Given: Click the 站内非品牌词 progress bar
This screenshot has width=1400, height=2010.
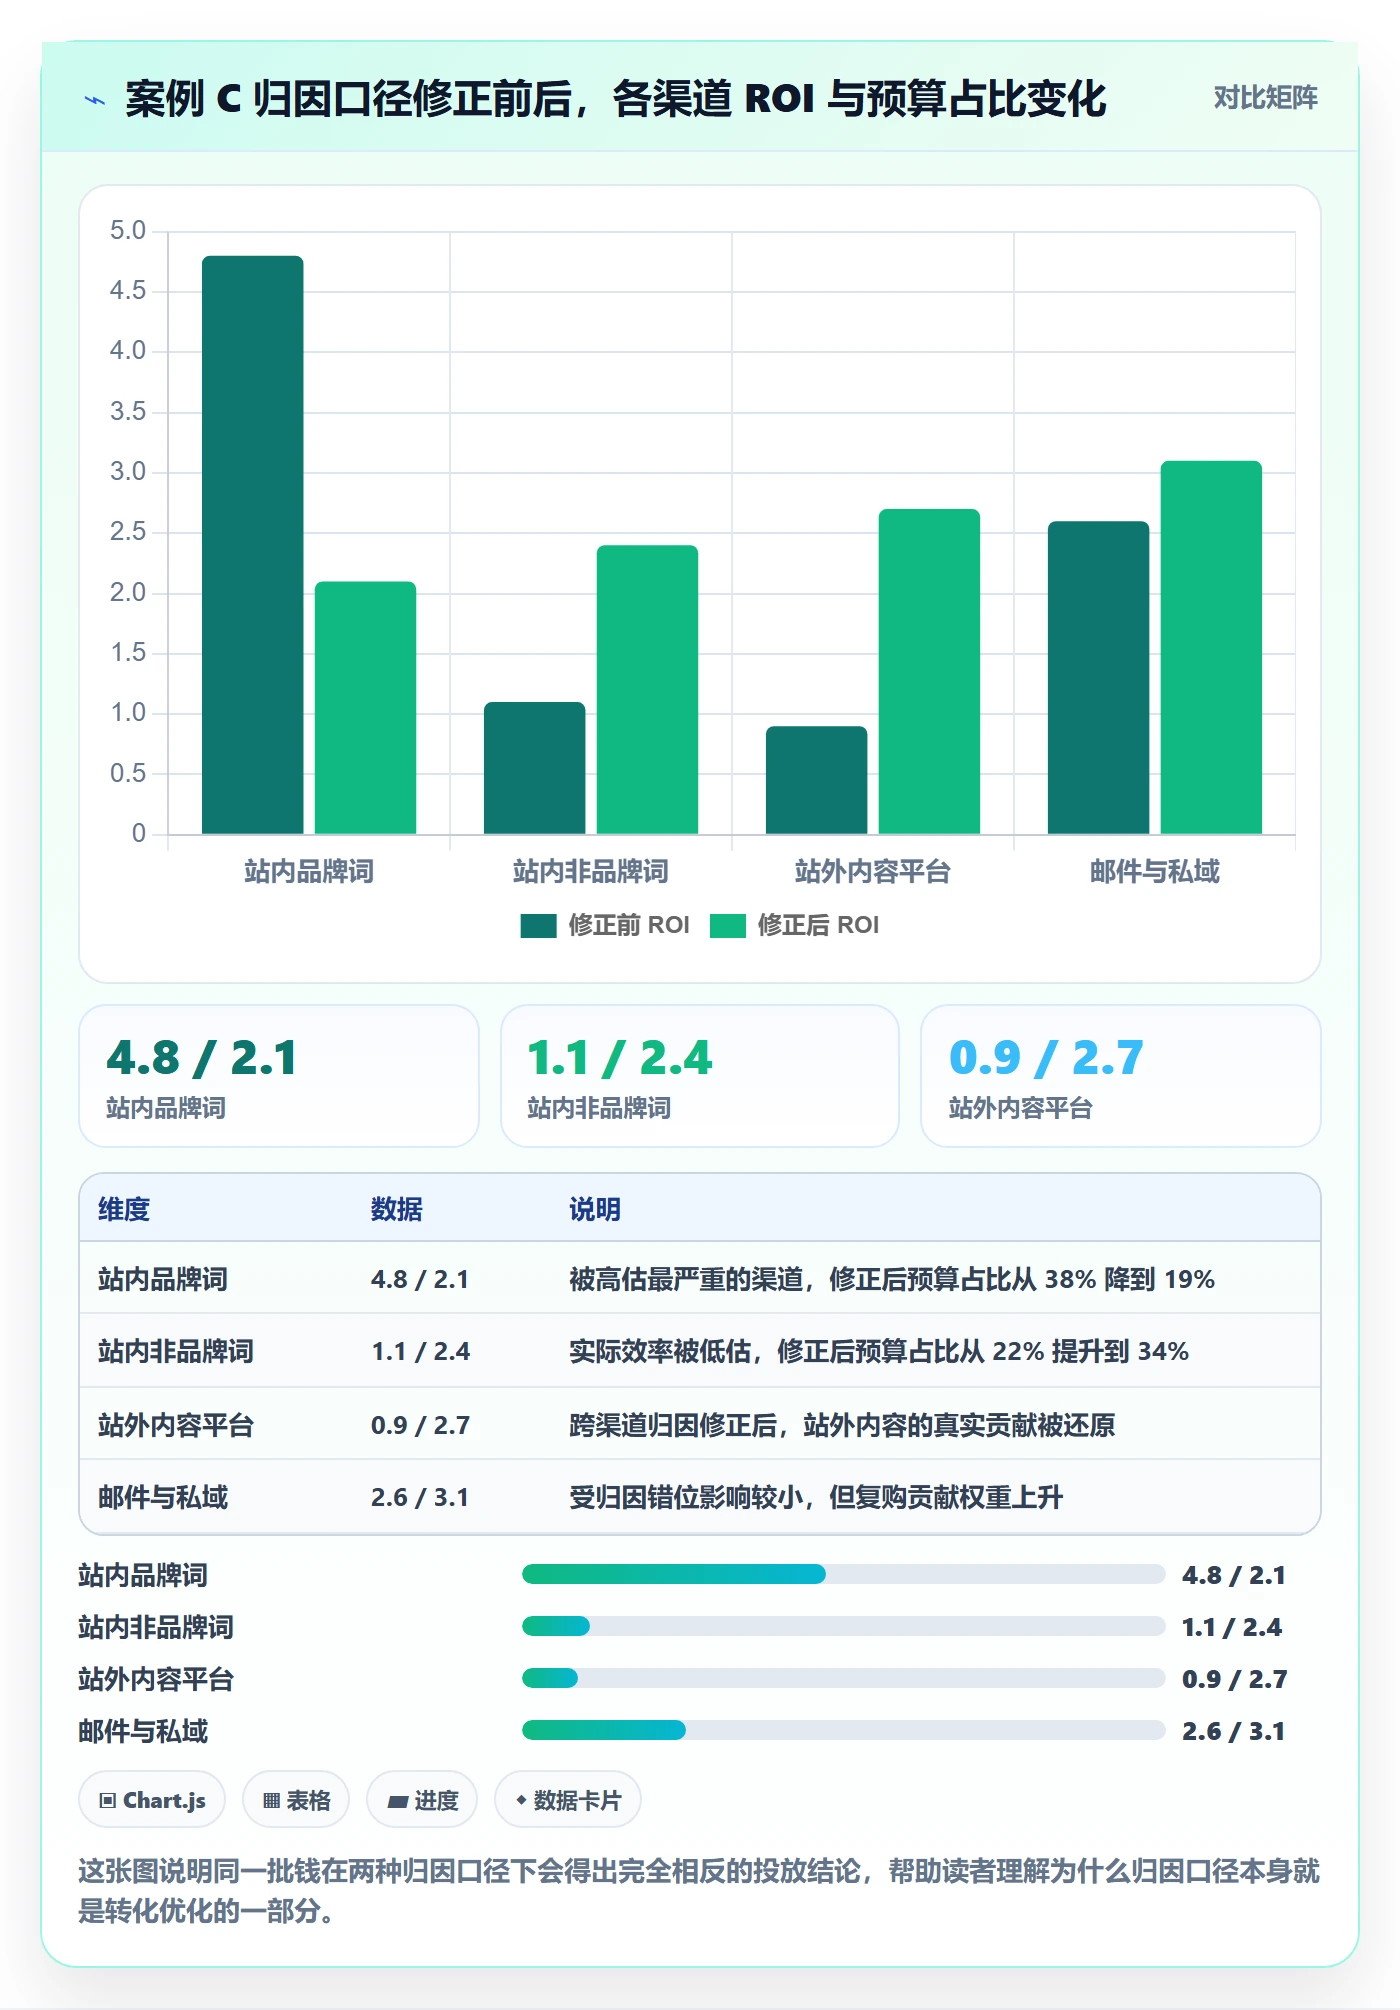Looking at the screenshot, I should [844, 1626].
